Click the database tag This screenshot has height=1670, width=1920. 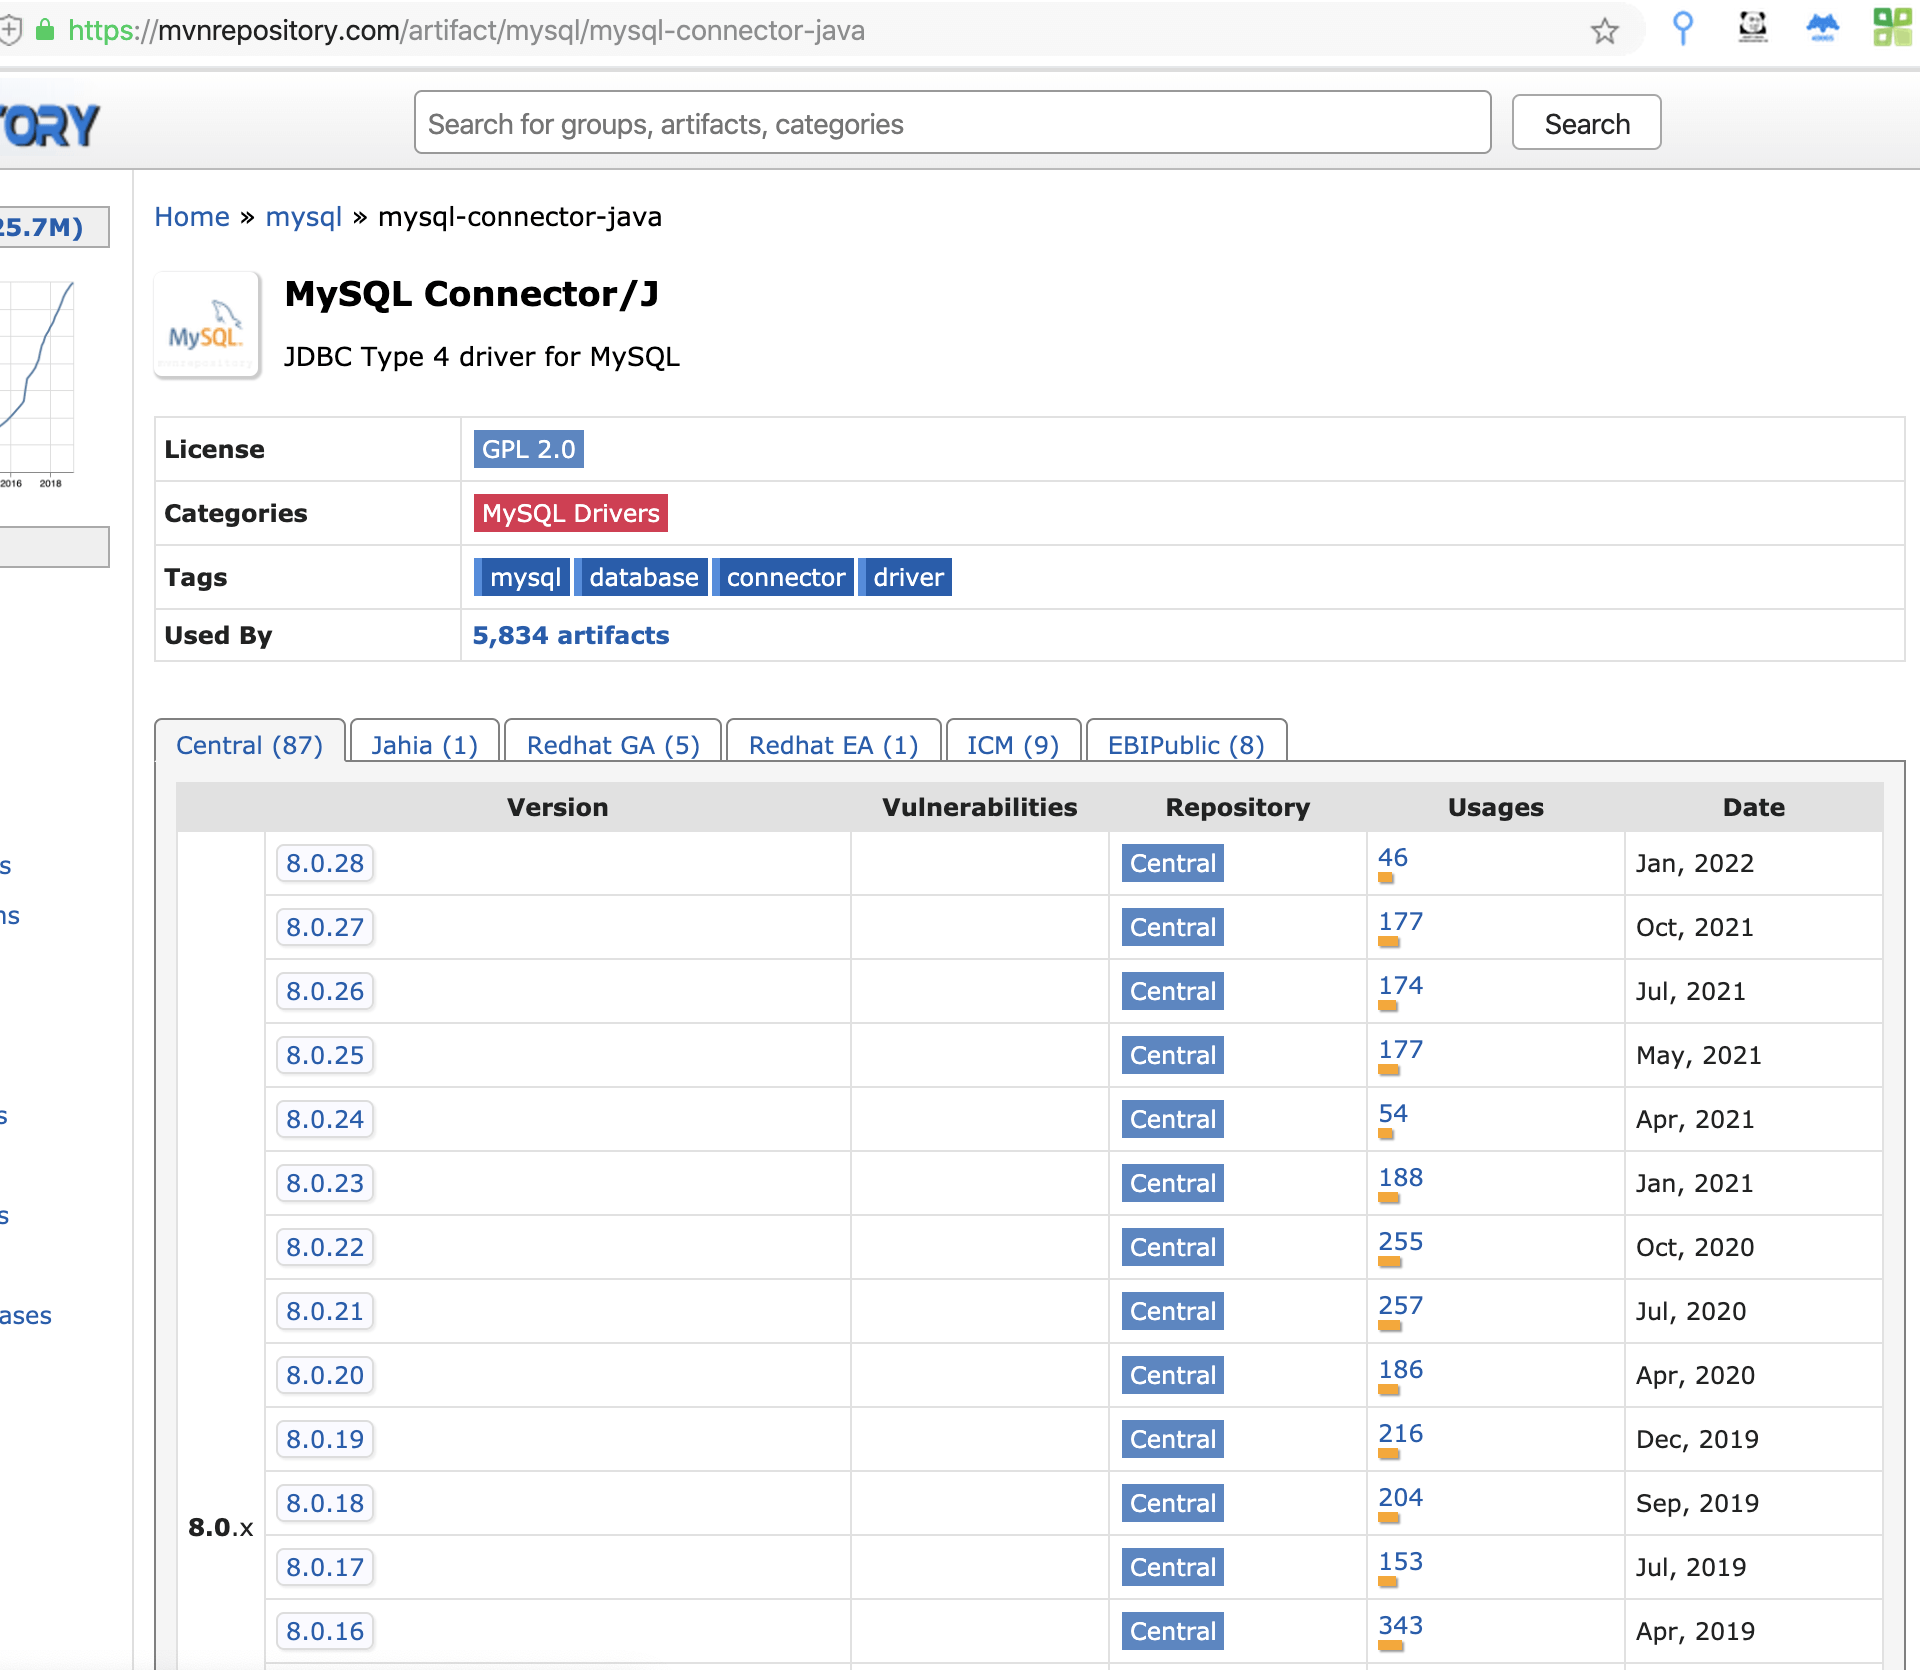pyautogui.click(x=643, y=577)
